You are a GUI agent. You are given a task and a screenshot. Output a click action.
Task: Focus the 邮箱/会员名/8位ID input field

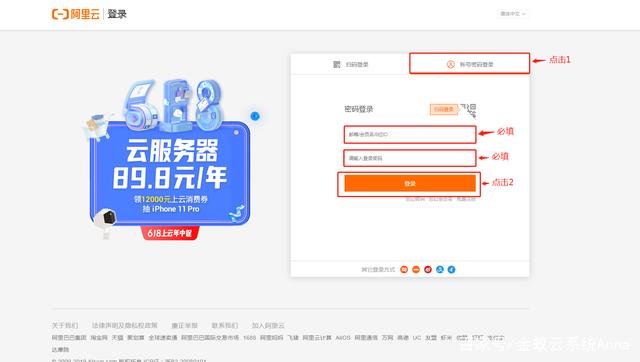coord(410,134)
